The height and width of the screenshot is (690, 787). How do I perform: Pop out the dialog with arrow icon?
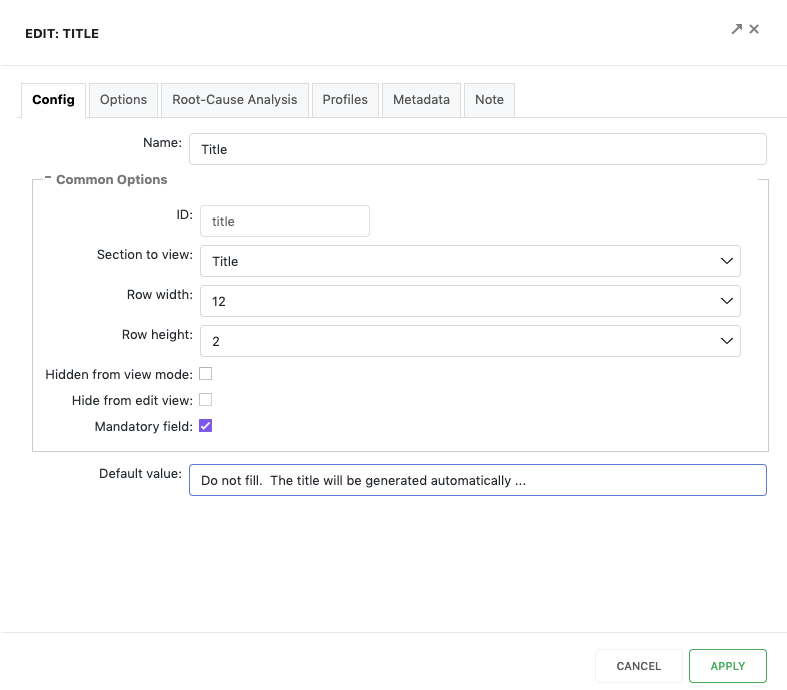[736, 29]
